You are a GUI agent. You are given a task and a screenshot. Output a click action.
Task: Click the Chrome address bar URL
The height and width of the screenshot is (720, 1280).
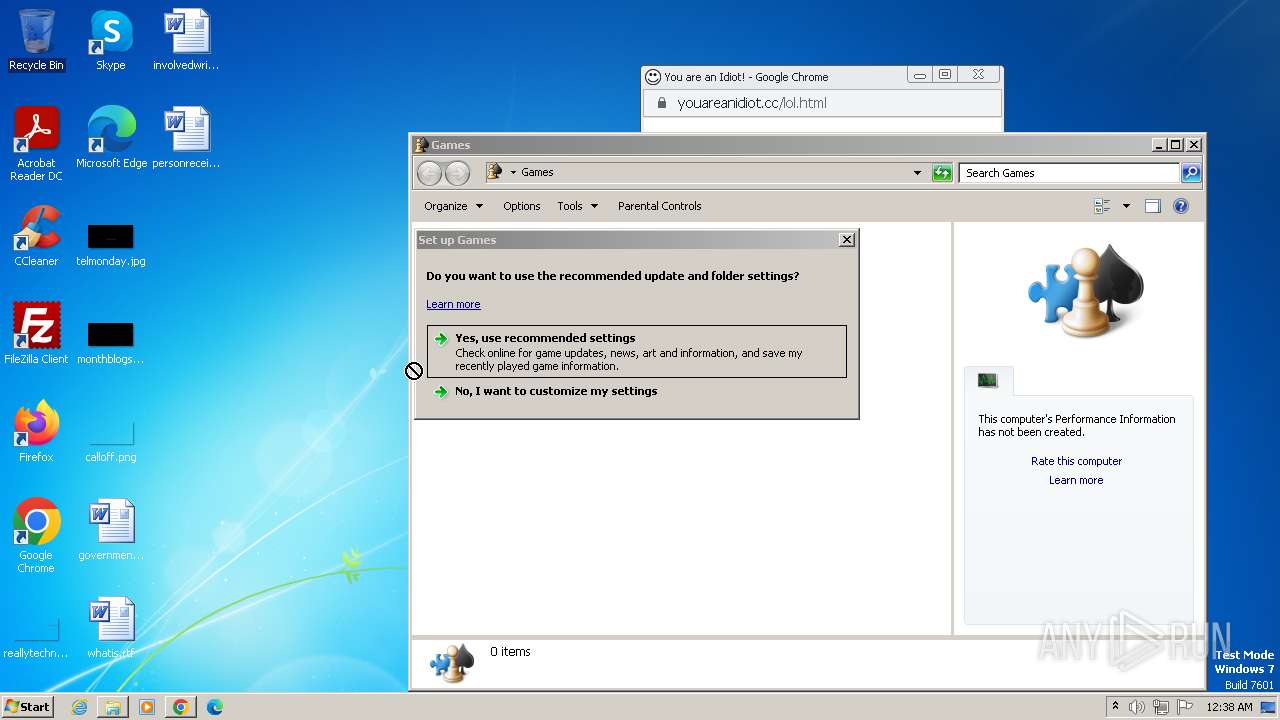751,103
